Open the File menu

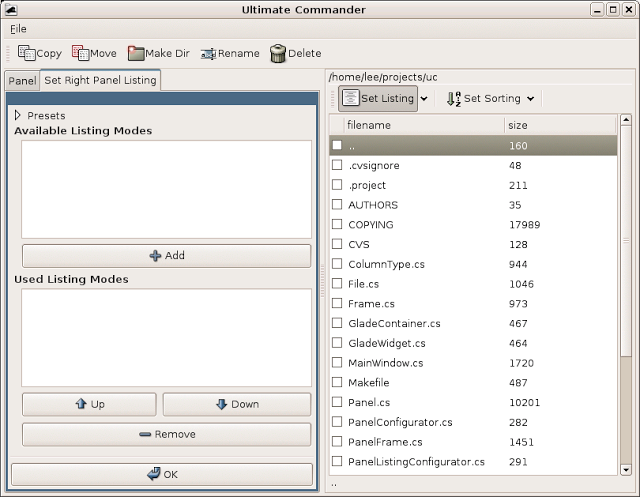(18, 29)
